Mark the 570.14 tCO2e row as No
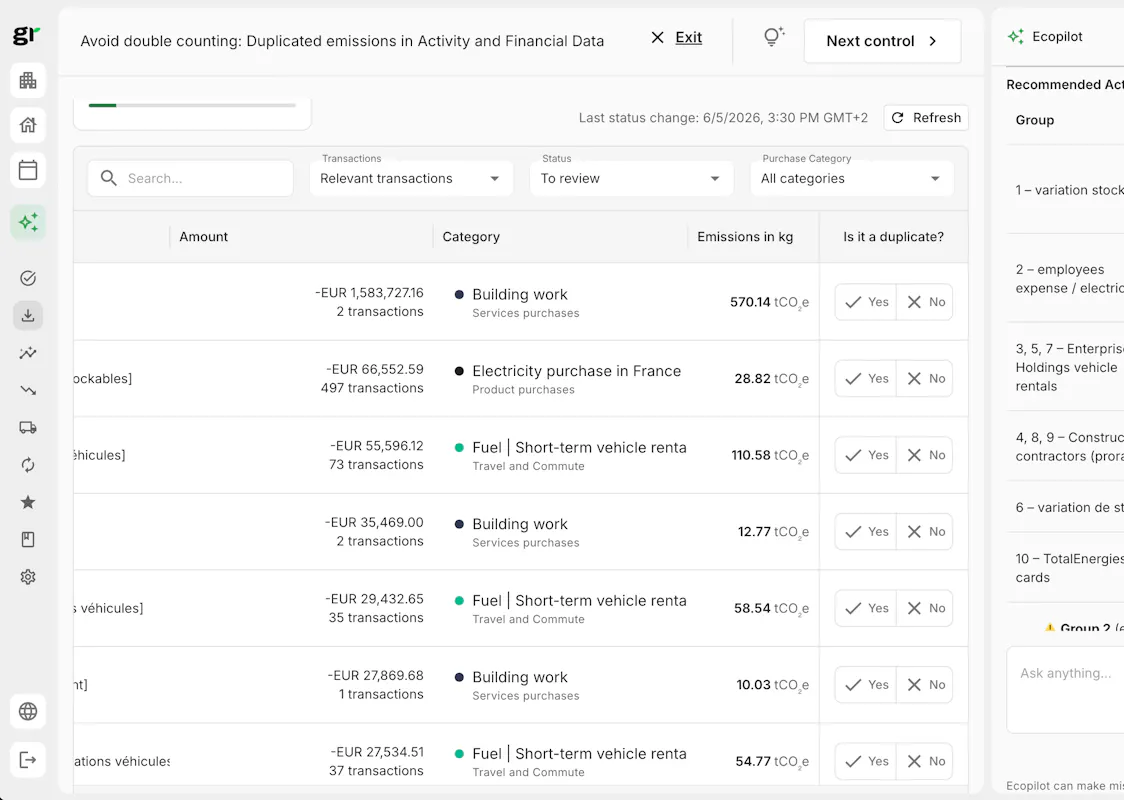The image size is (1124, 800). [x=925, y=302]
